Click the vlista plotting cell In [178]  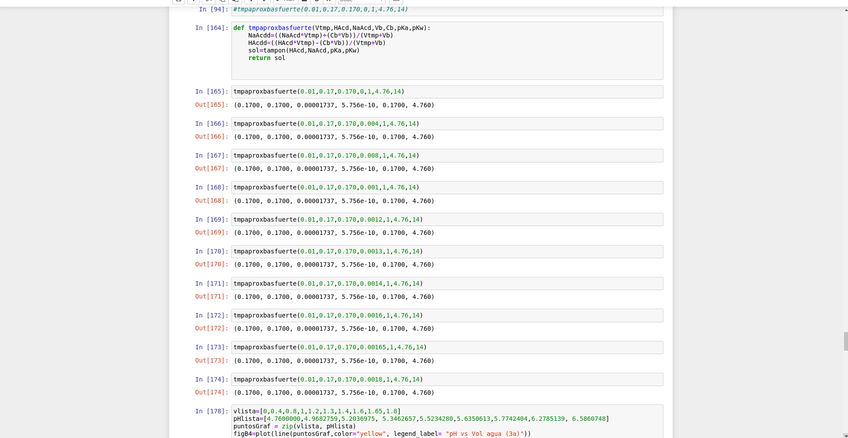tap(445, 422)
